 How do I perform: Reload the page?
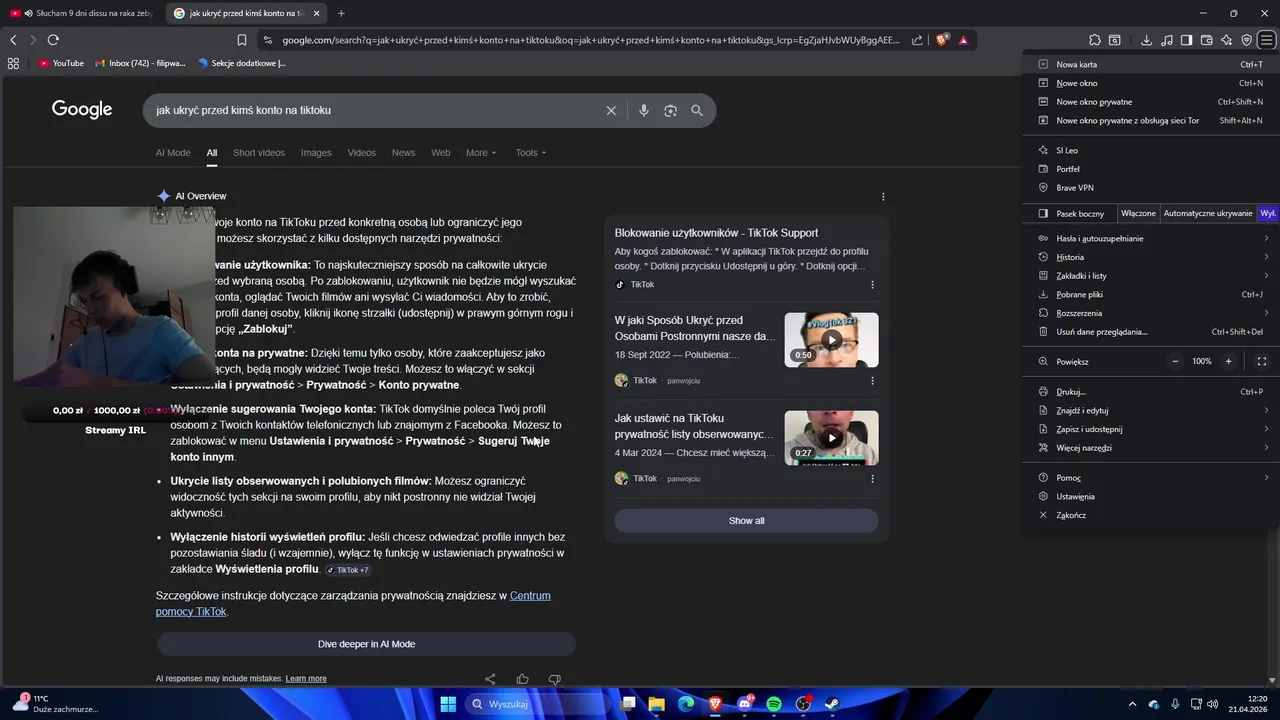click(53, 40)
